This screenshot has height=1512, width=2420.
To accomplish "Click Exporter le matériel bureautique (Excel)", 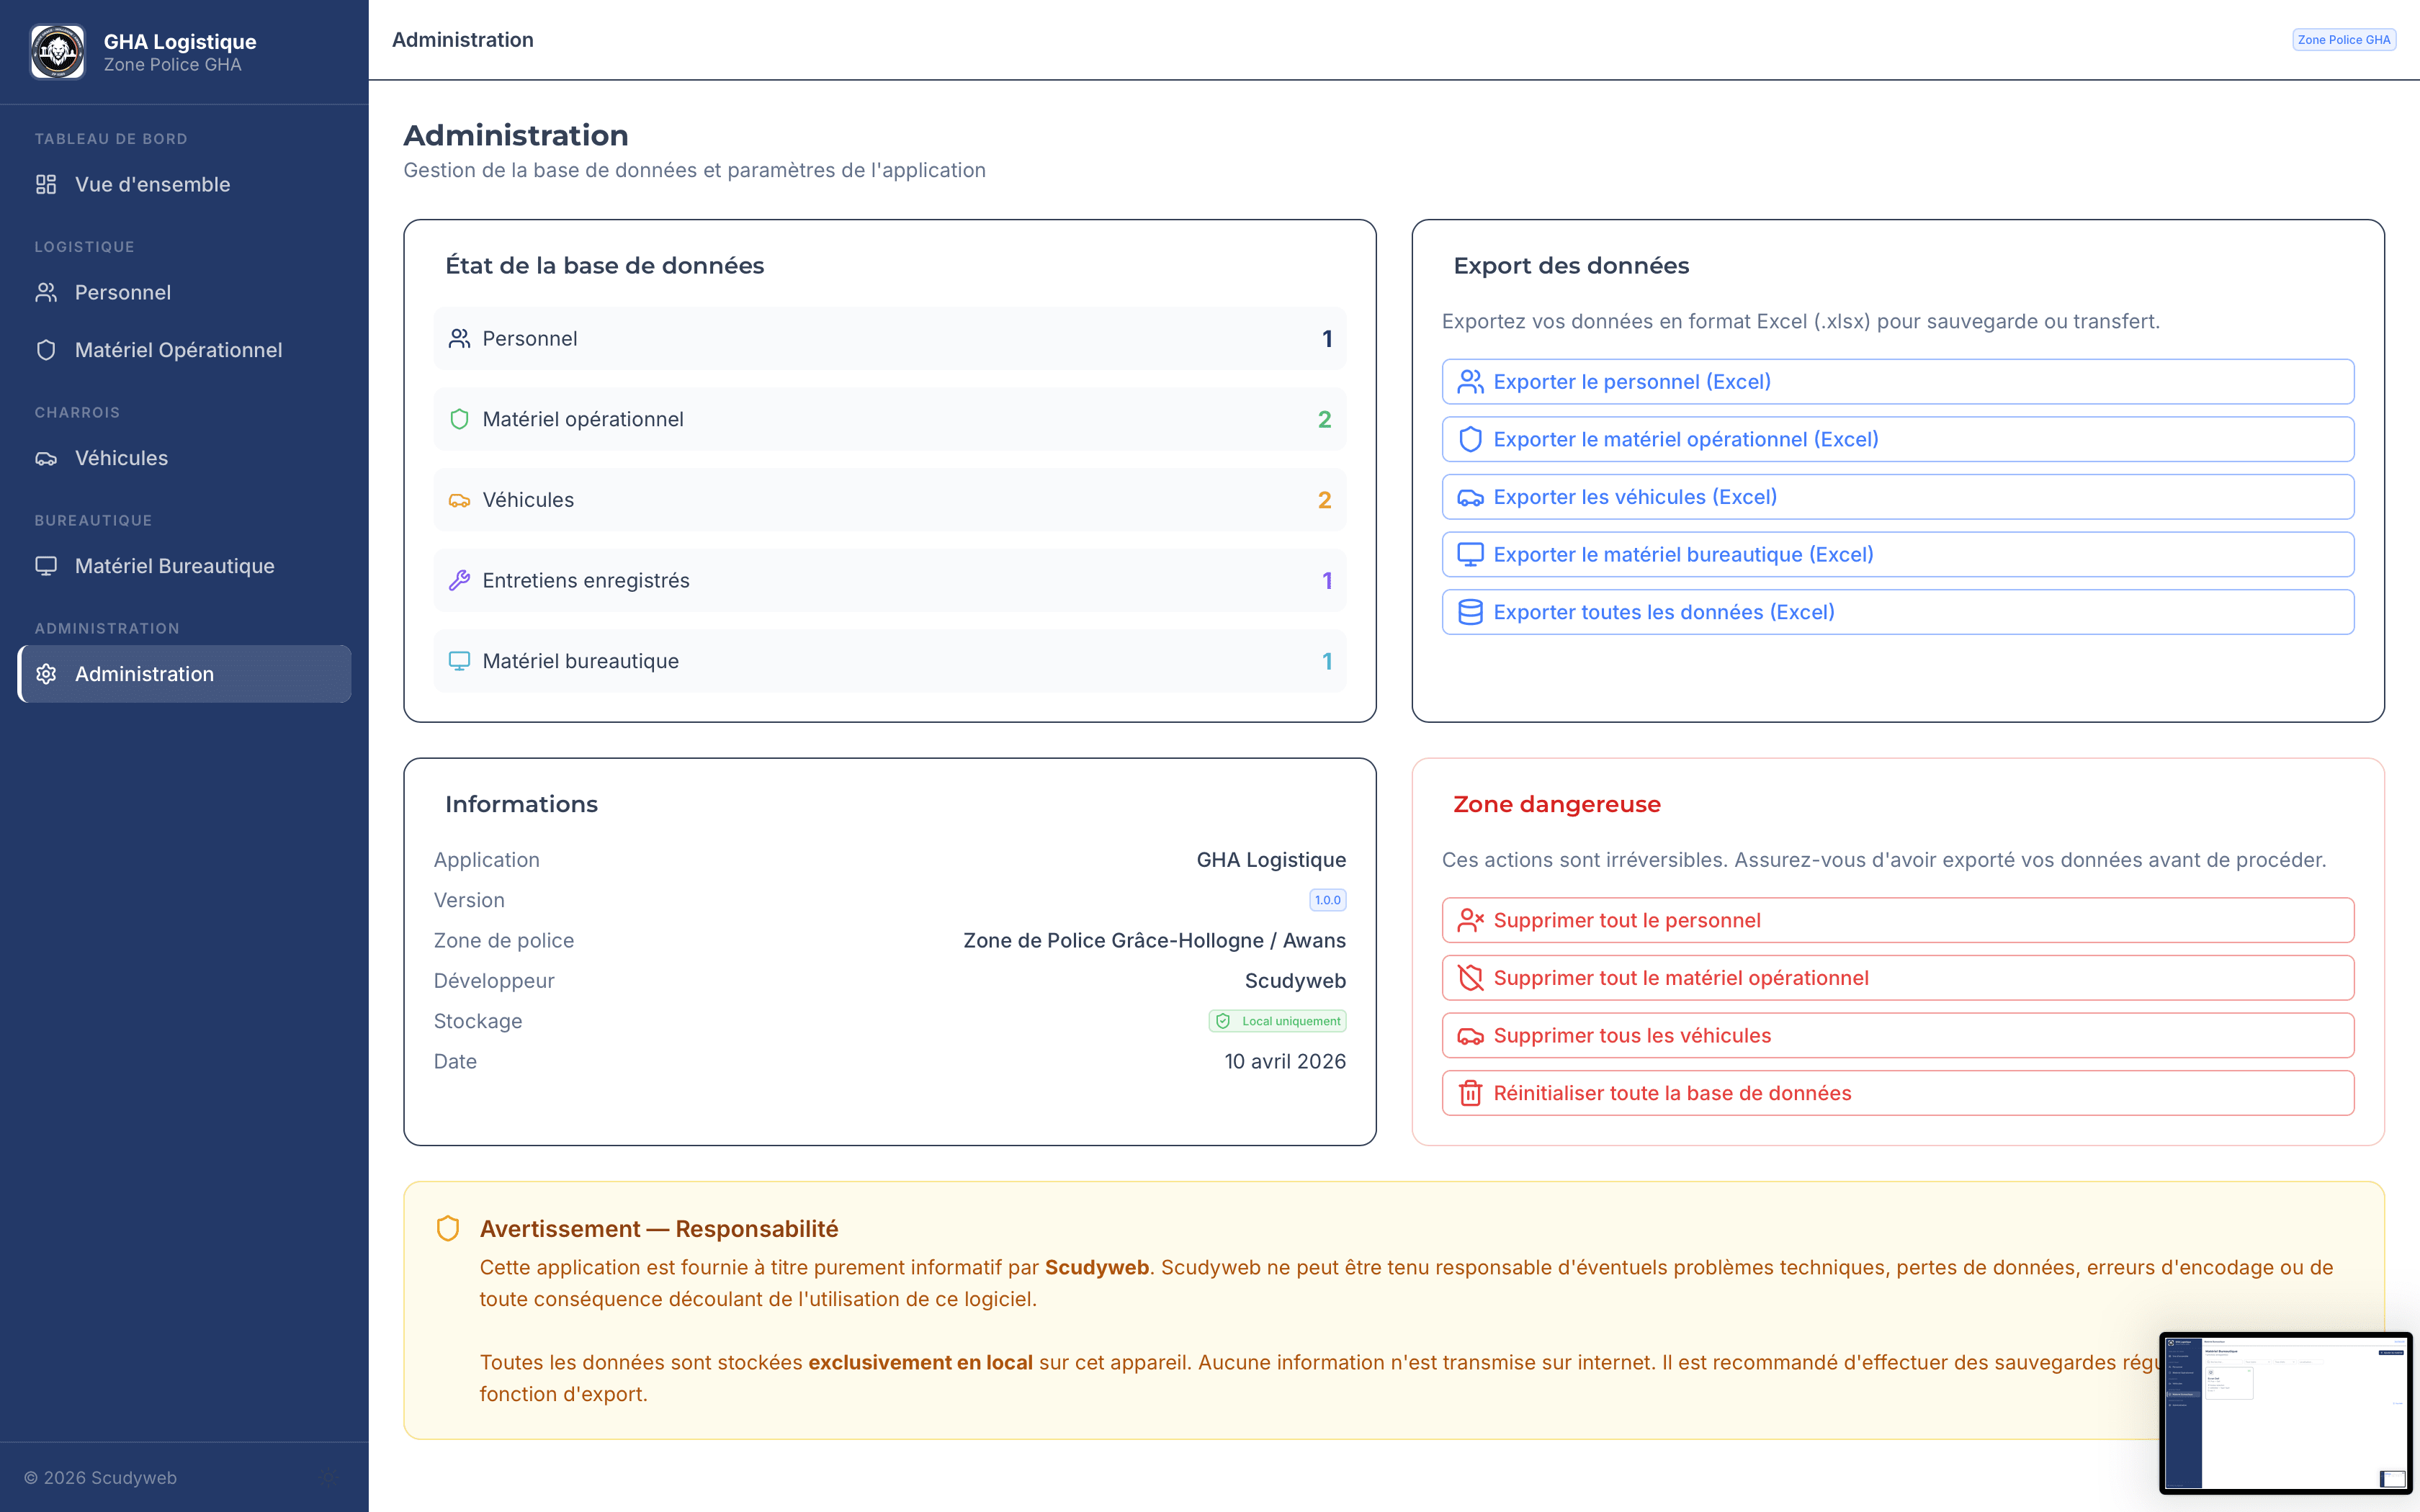I will coord(1897,554).
